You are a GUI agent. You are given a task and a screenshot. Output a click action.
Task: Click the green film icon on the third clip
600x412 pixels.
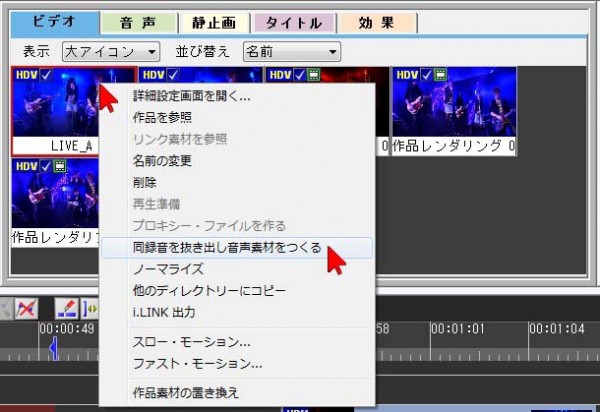coord(314,75)
